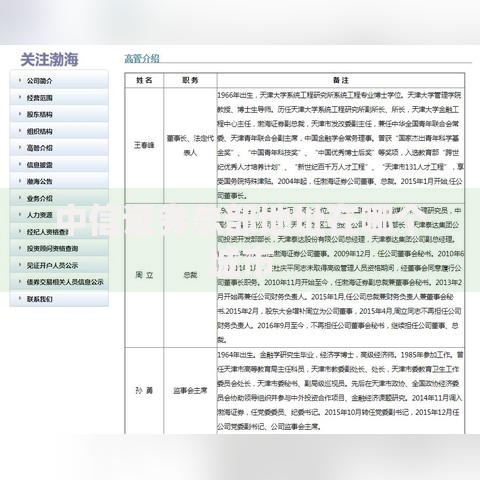The width and height of the screenshot is (480, 480).
Task: Select the 监事会主席 position cell
Action: coord(190,390)
